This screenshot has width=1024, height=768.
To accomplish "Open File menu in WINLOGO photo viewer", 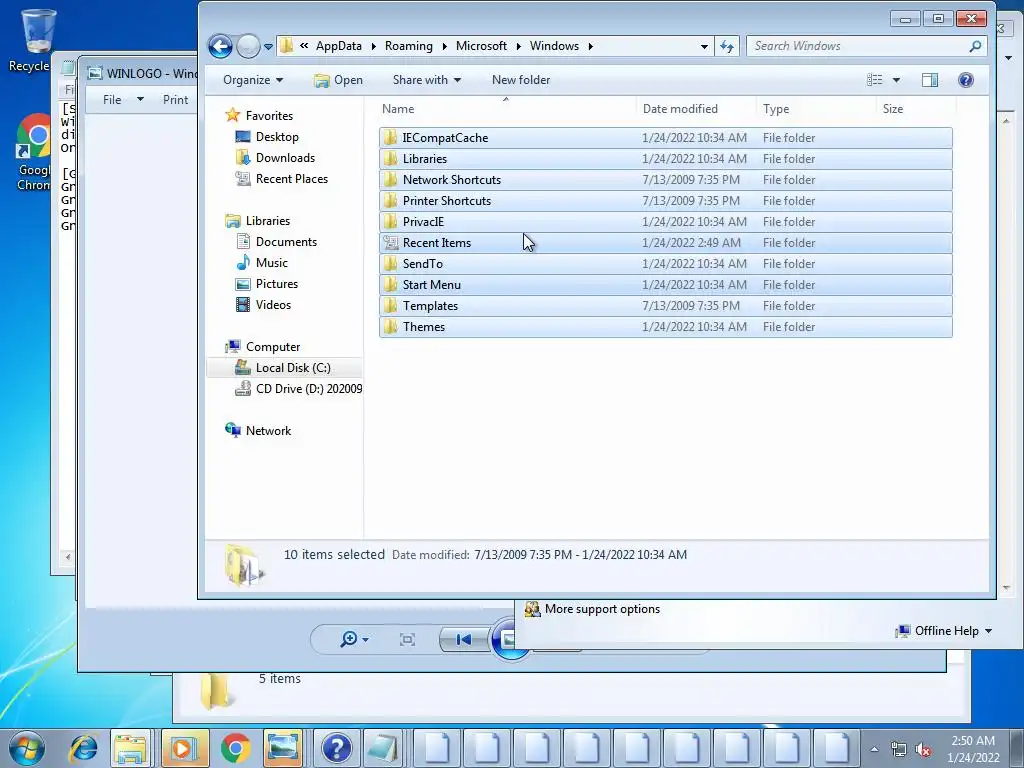I will (x=122, y=100).
